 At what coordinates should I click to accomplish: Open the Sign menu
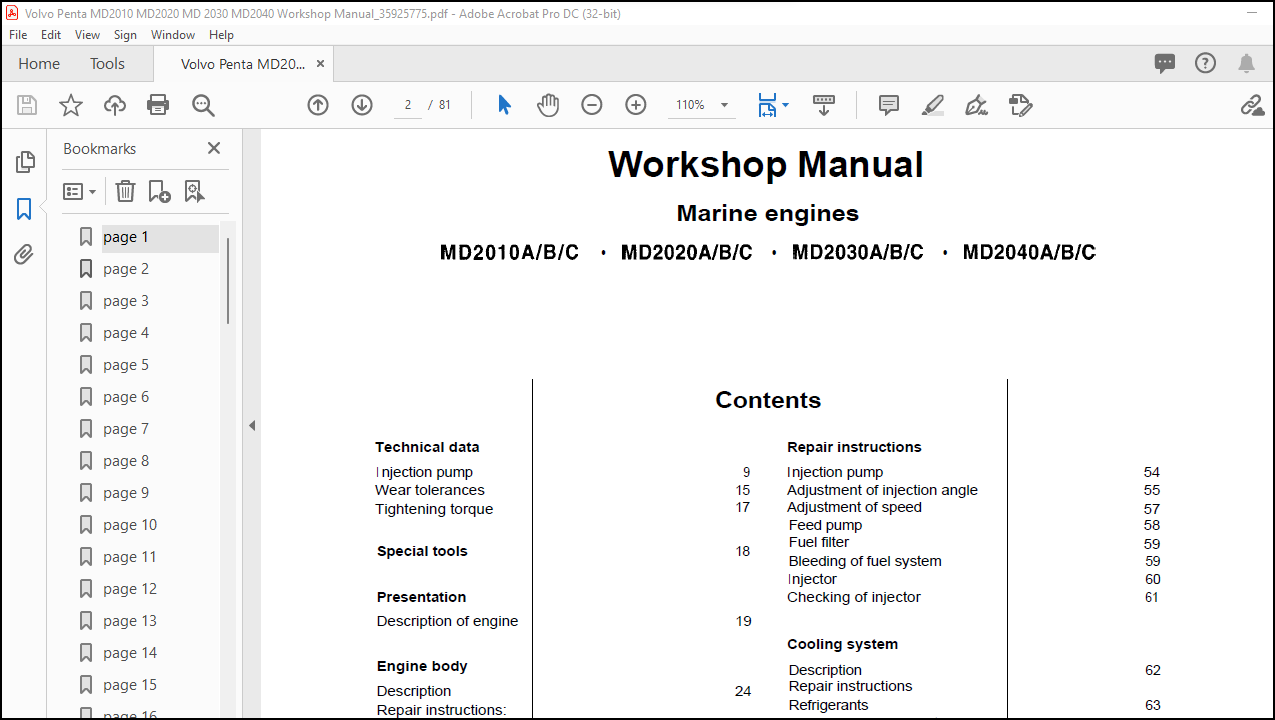(125, 34)
